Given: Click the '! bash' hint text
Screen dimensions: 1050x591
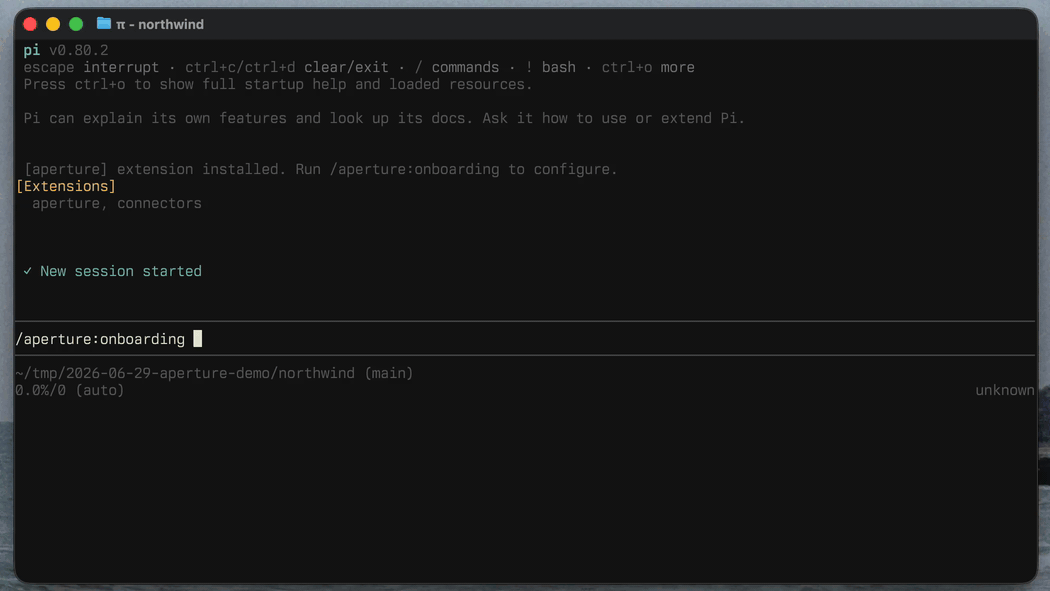Looking at the screenshot, I should pyautogui.click(x=550, y=68).
